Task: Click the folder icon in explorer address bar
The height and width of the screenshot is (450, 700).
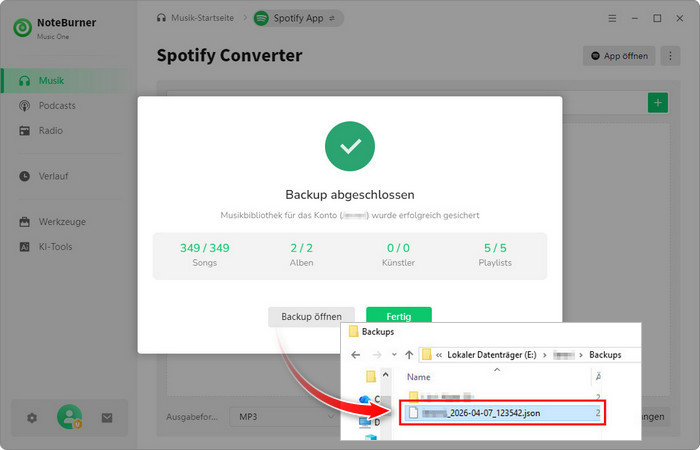Action: (426, 355)
